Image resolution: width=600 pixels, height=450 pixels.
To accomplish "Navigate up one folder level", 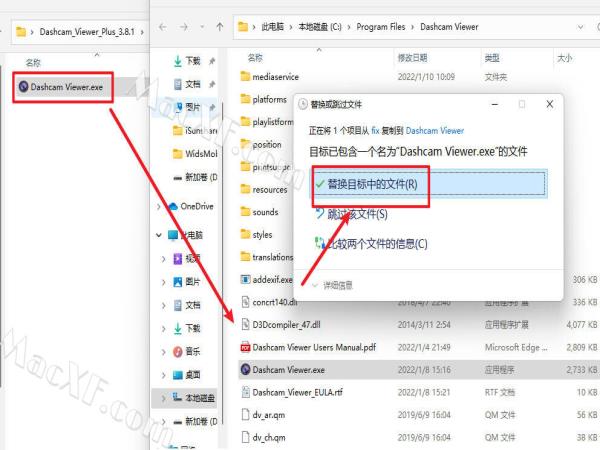I will click(x=220, y=27).
